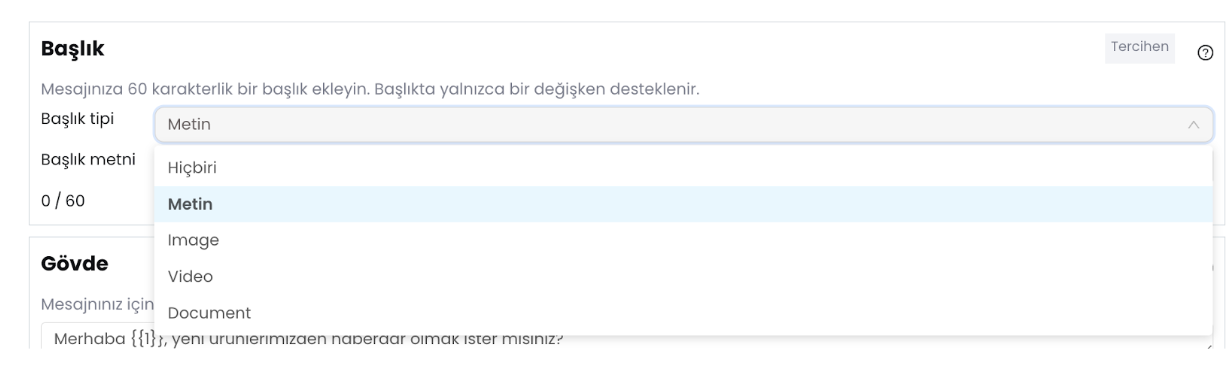
Task: Pick Video as header type
Action: coord(683,276)
